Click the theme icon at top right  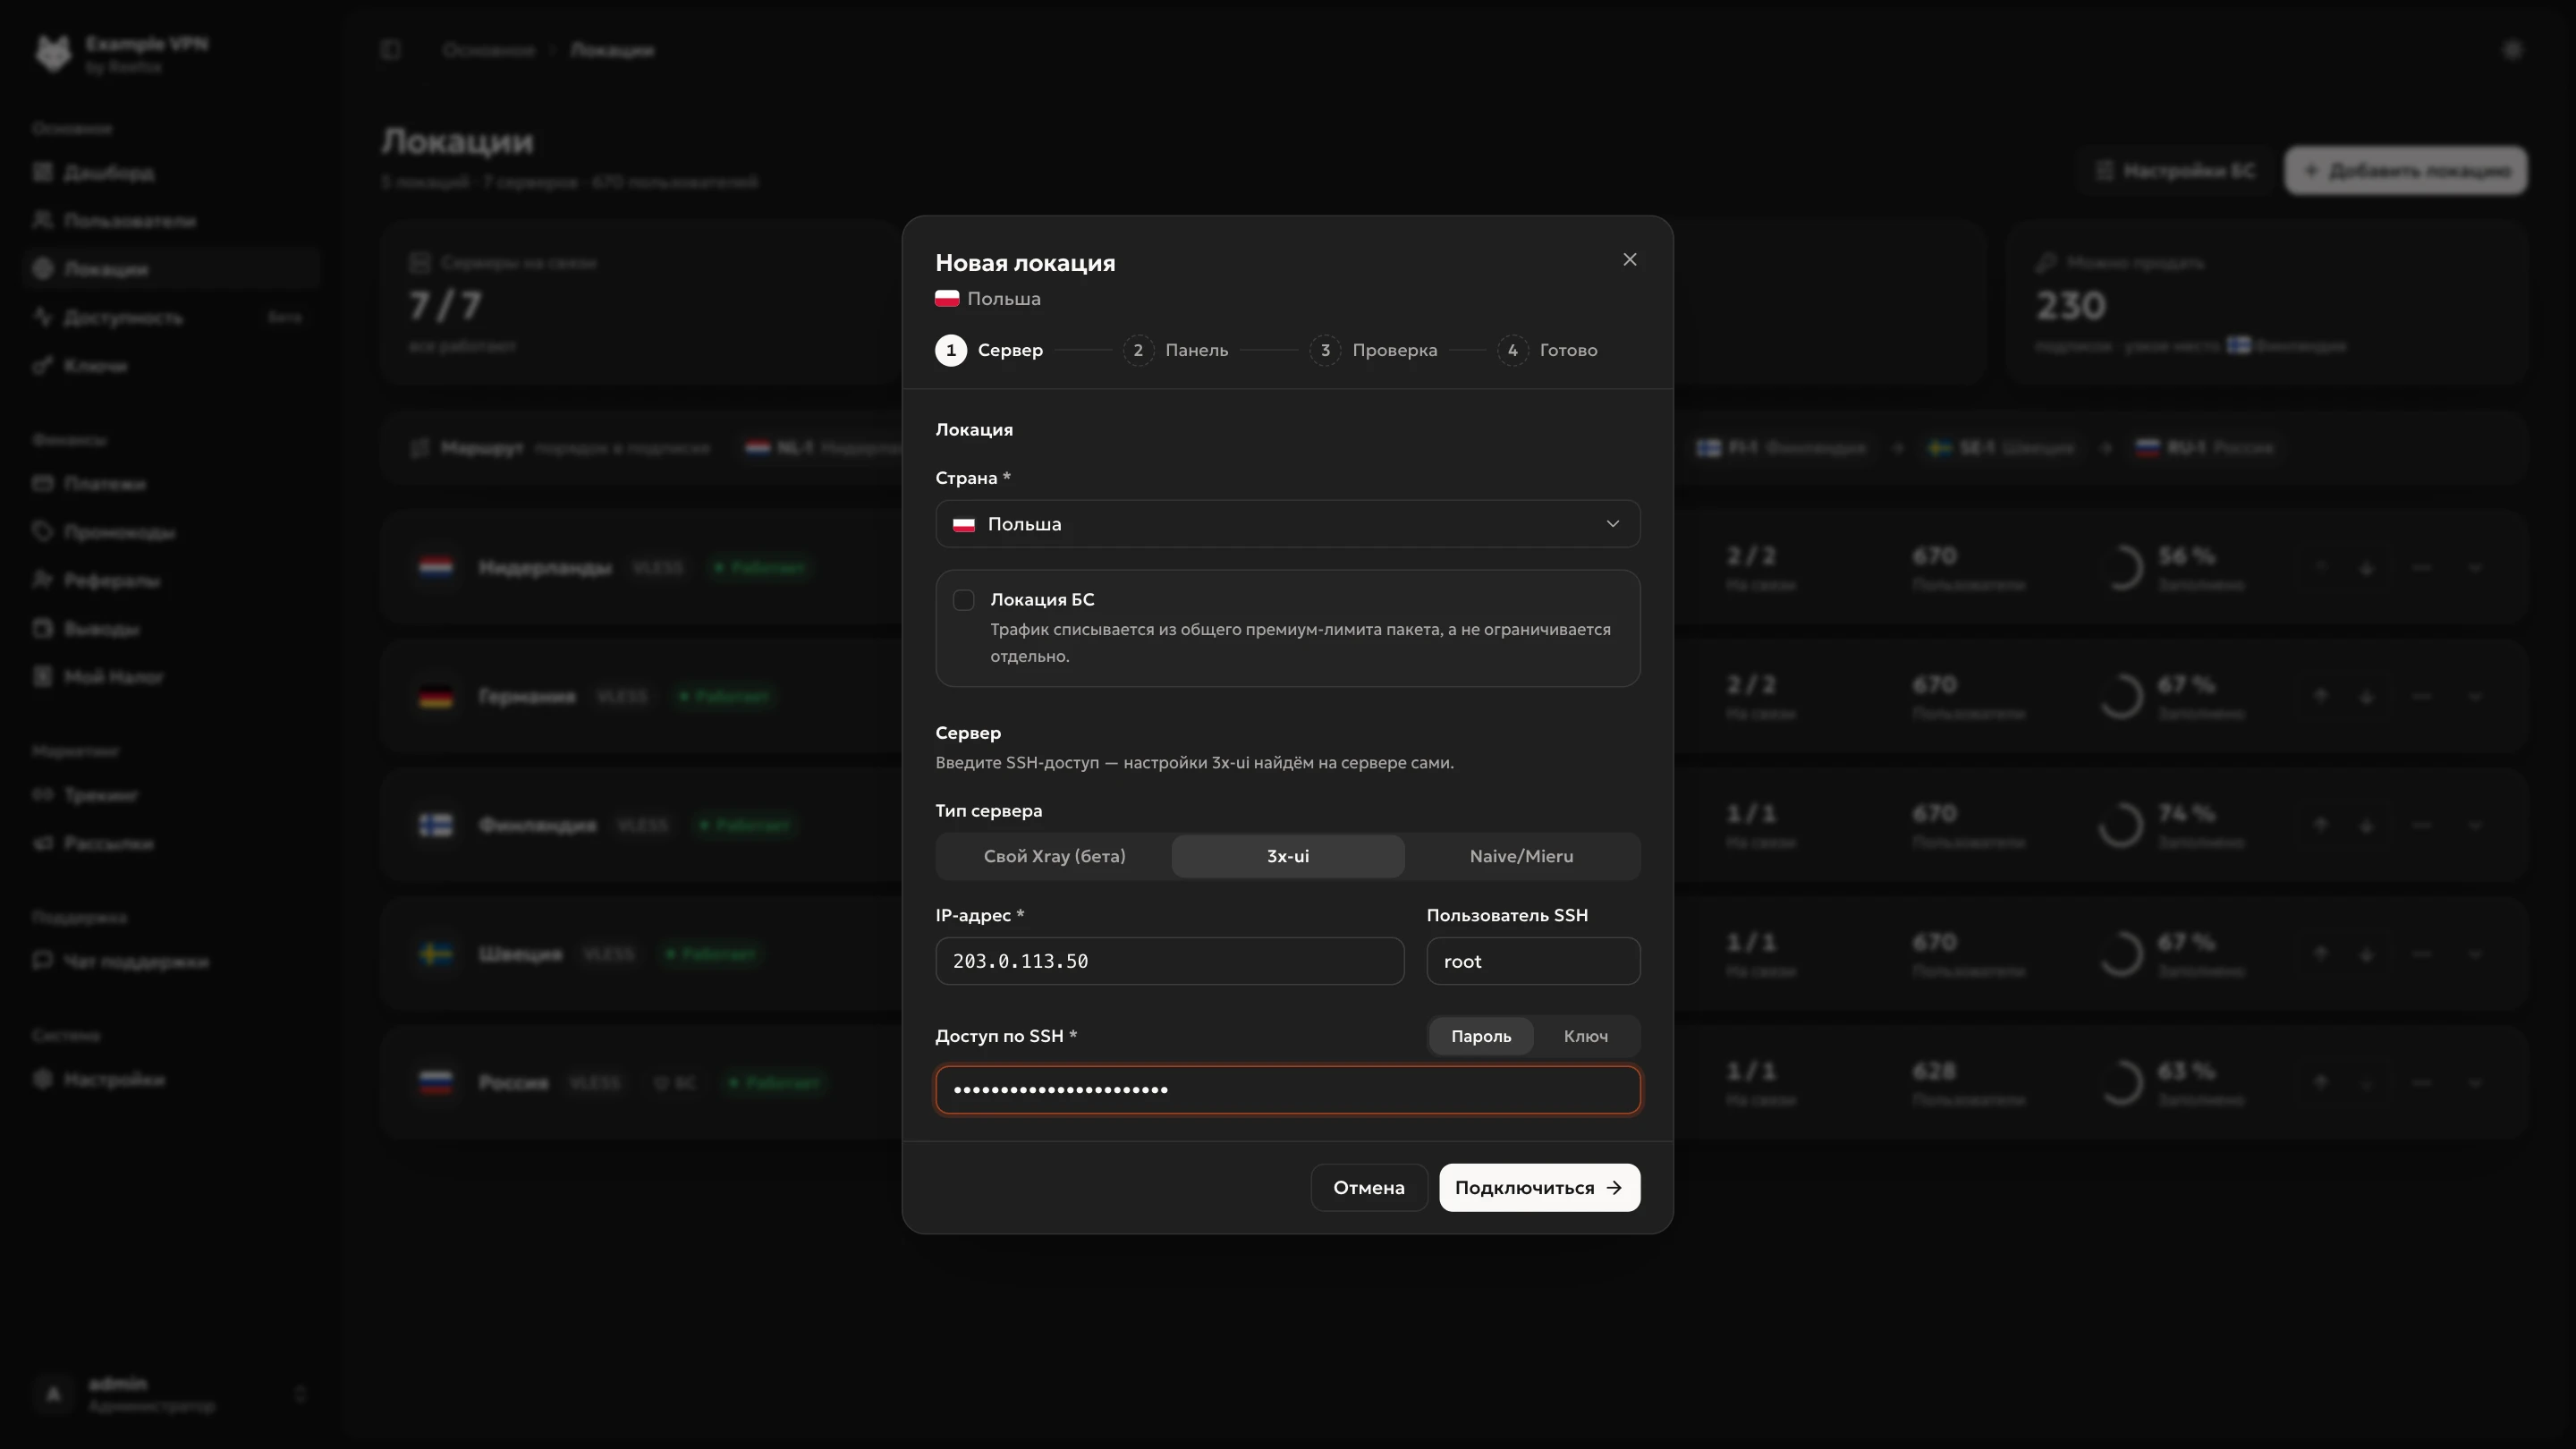[x=2512, y=49]
